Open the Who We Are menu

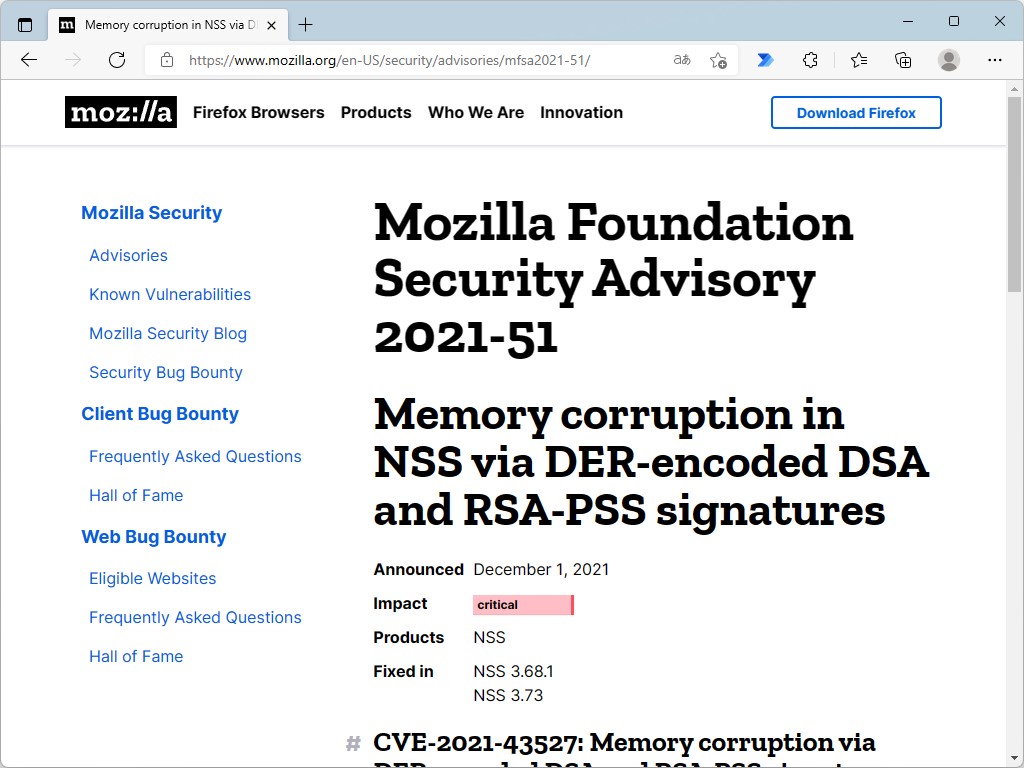(x=476, y=112)
